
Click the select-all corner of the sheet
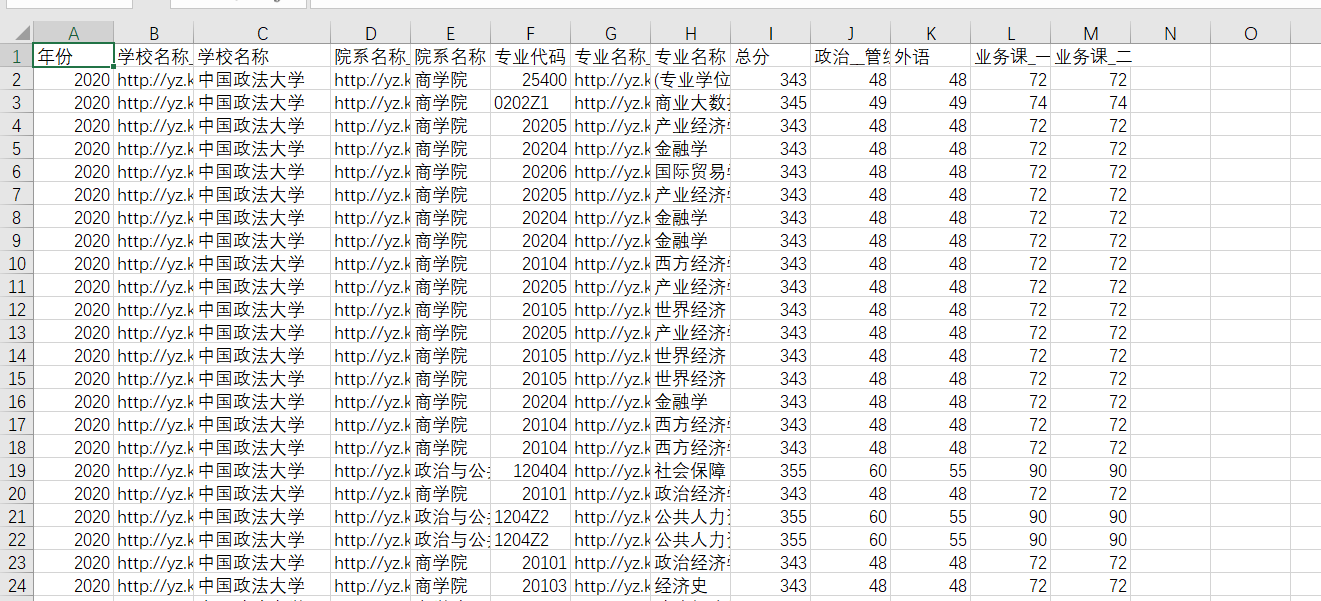click(x=17, y=33)
